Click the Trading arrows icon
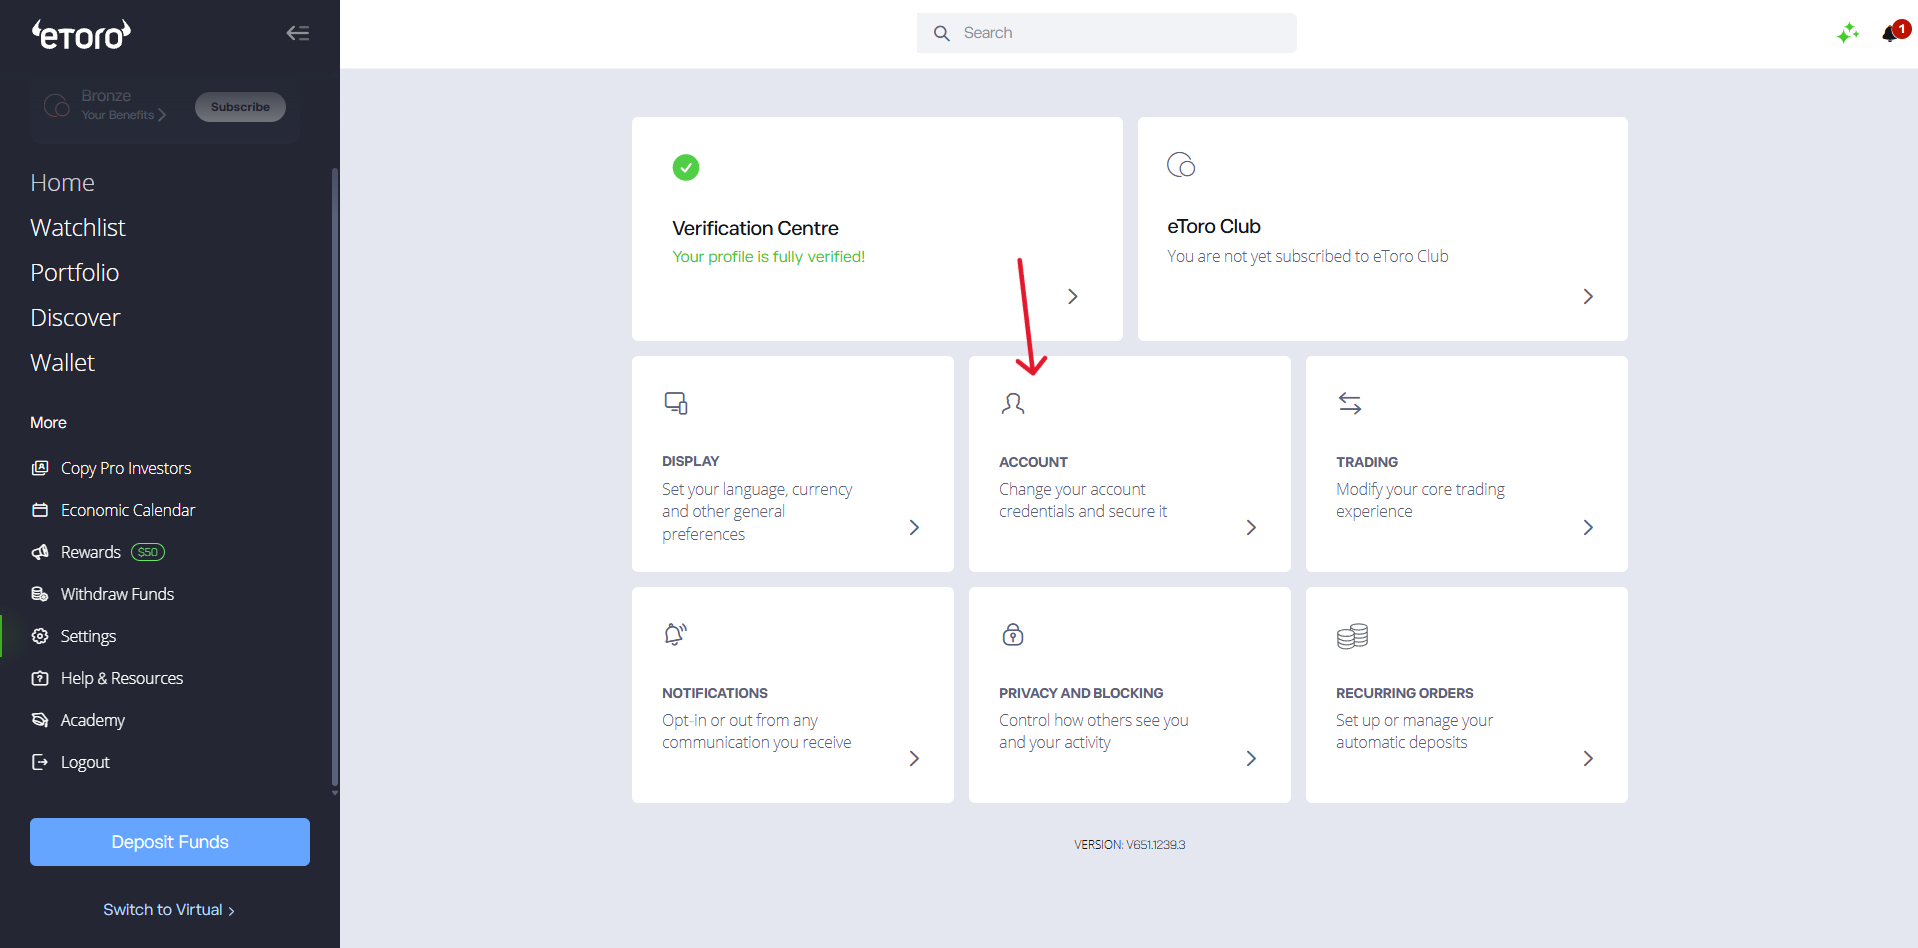 click(x=1350, y=403)
